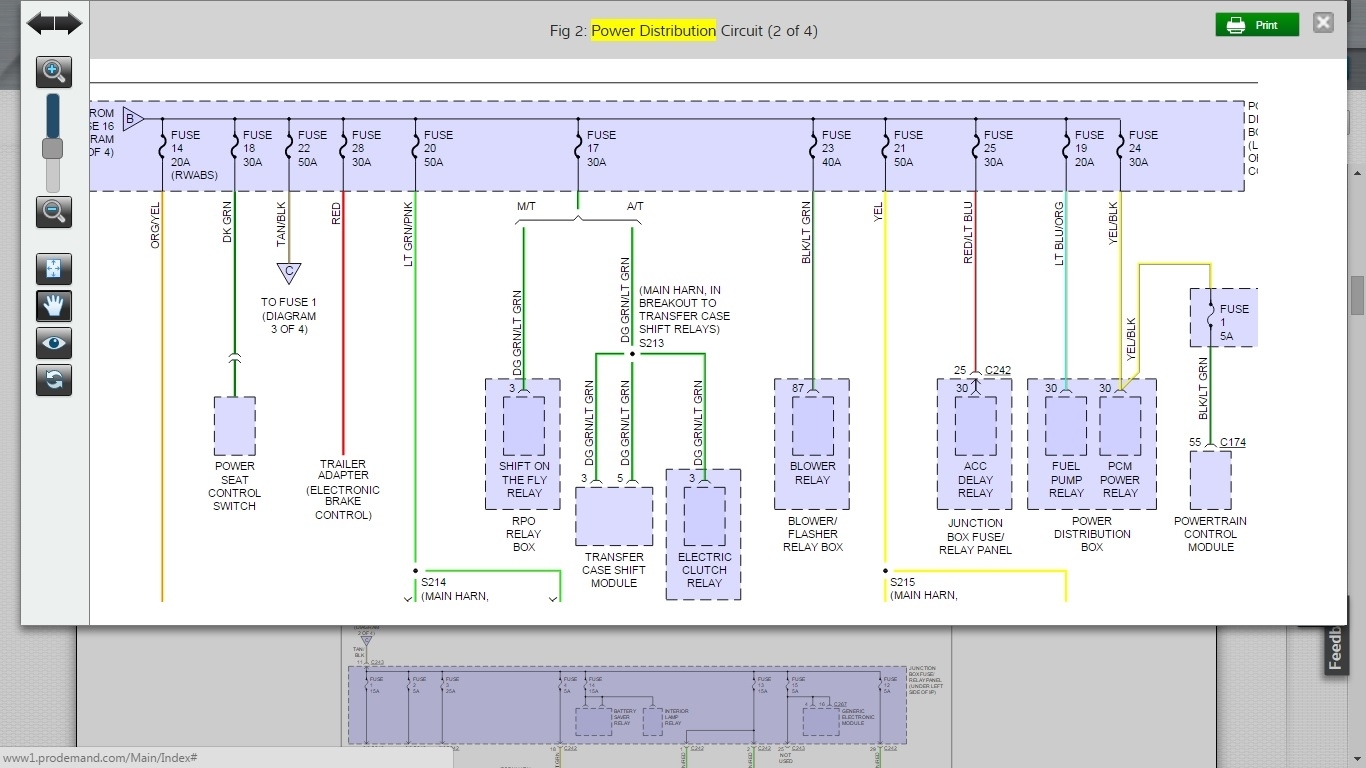Zoom out with the magnifier minus button
This screenshot has width=1366, height=768.
click(x=54, y=212)
